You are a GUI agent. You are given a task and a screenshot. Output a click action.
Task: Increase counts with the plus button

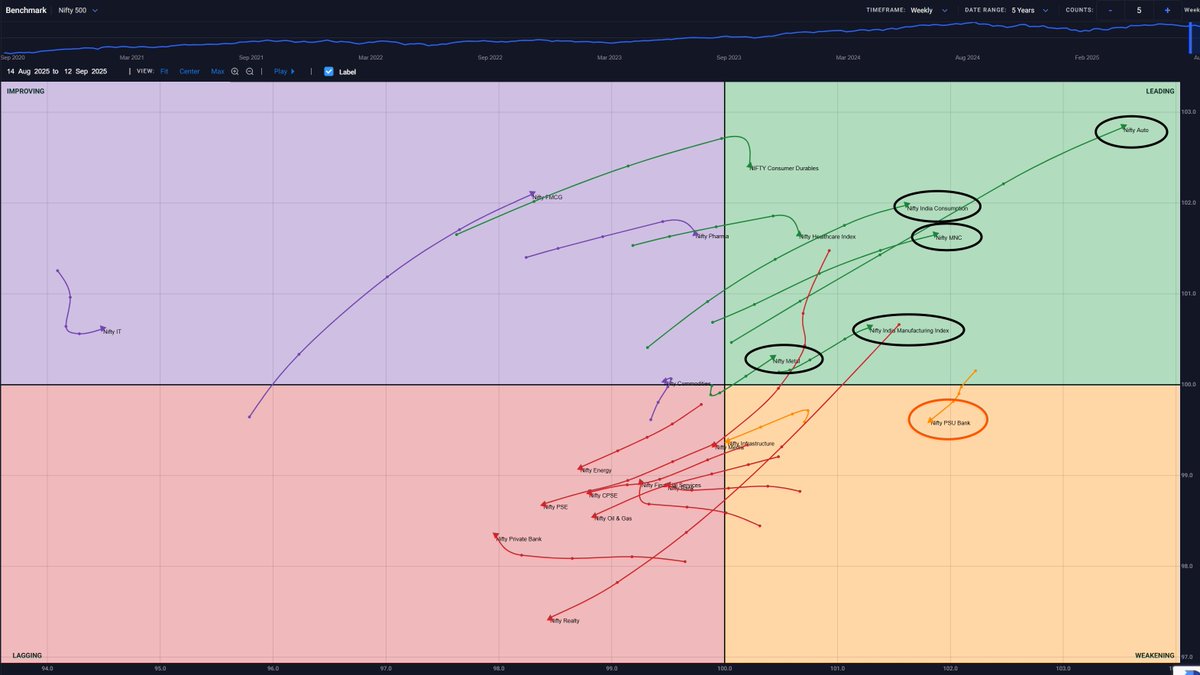click(x=1167, y=10)
